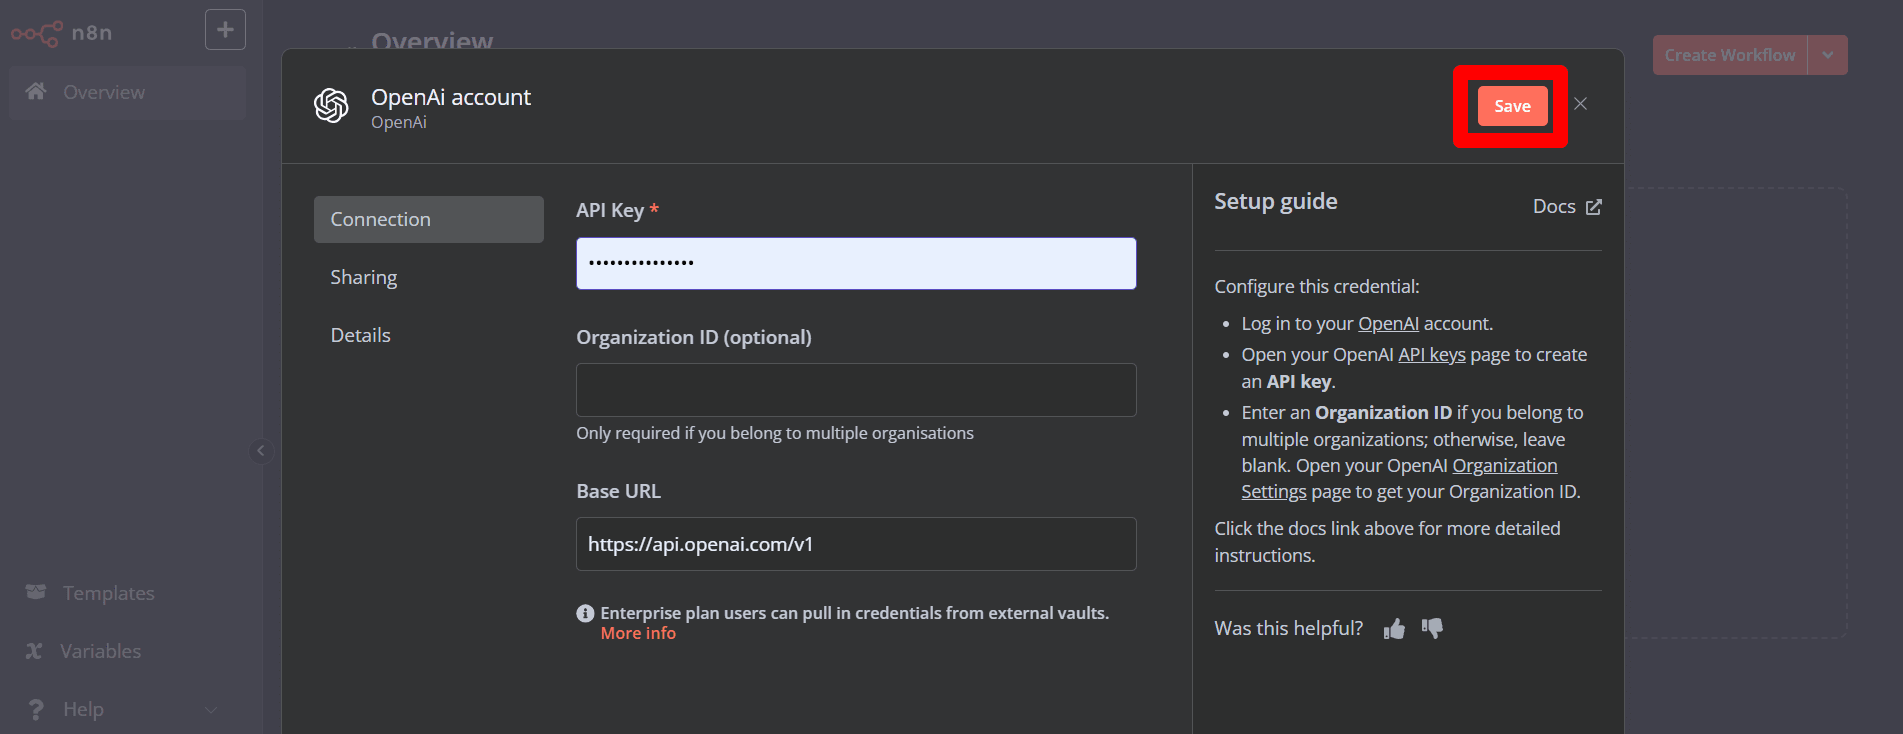The height and width of the screenshot is (734, 1903).
Task: Click the Organization ID input field
Action: [x=856, y=390]
